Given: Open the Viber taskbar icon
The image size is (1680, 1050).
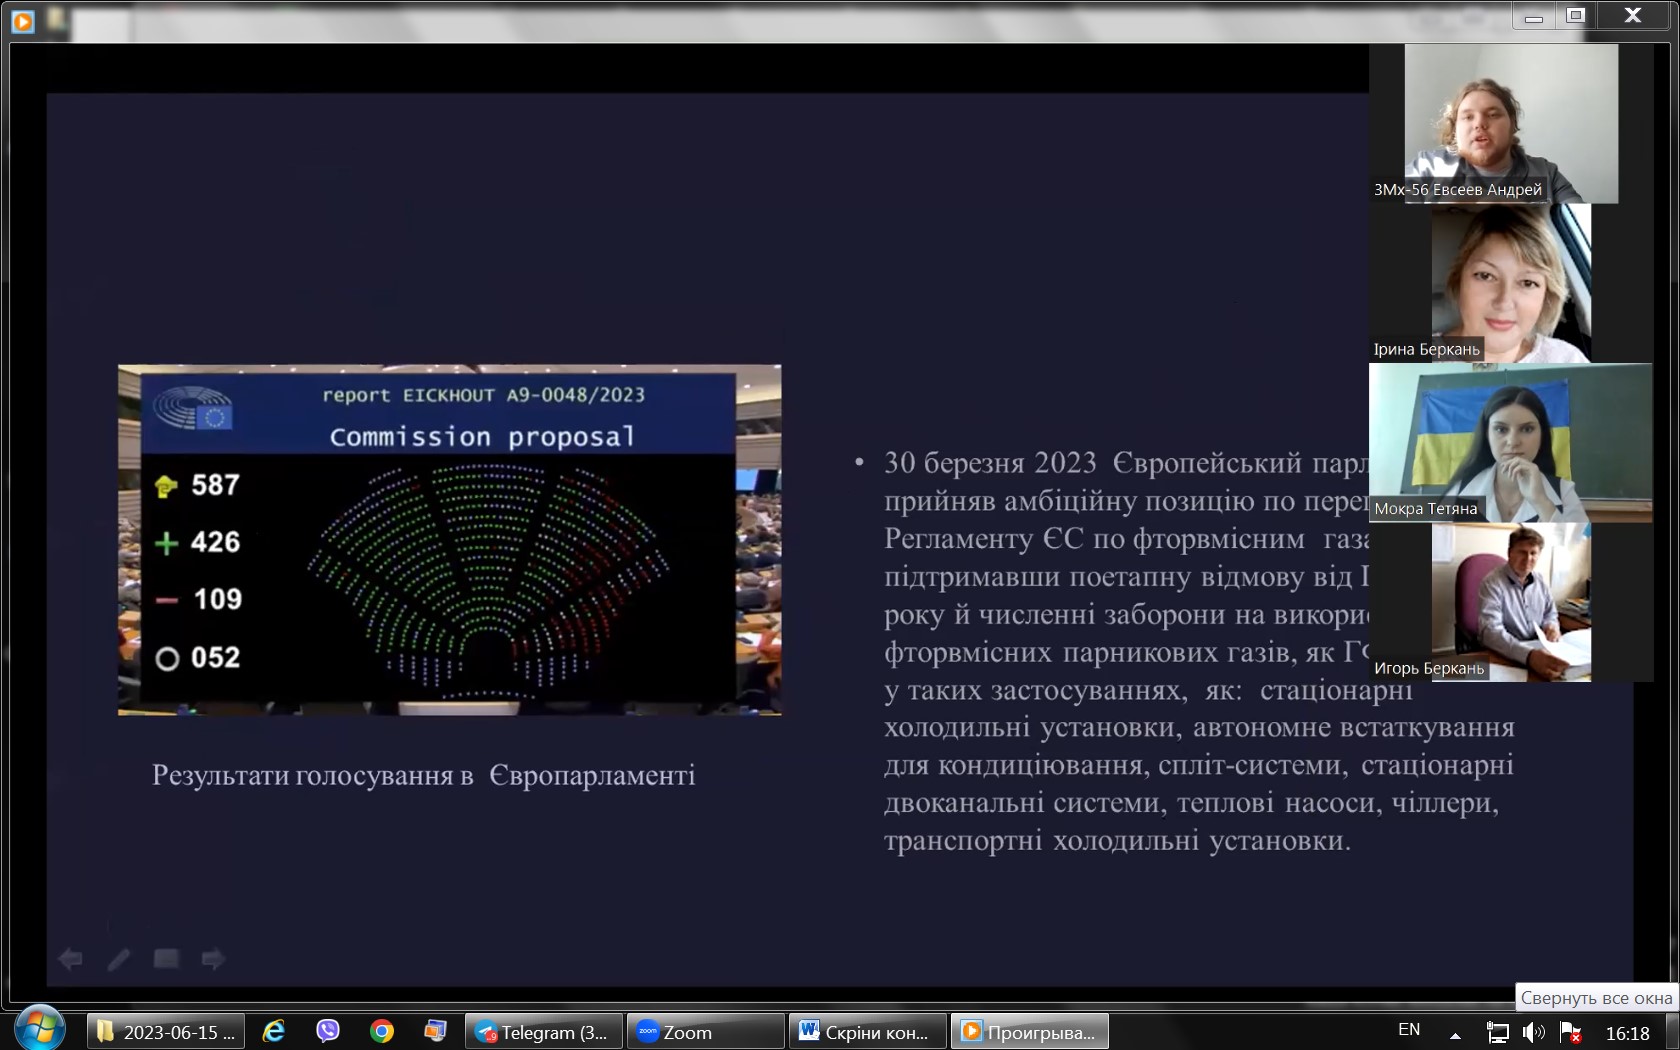Looking at the screenshot, I should pos(327,1031).
